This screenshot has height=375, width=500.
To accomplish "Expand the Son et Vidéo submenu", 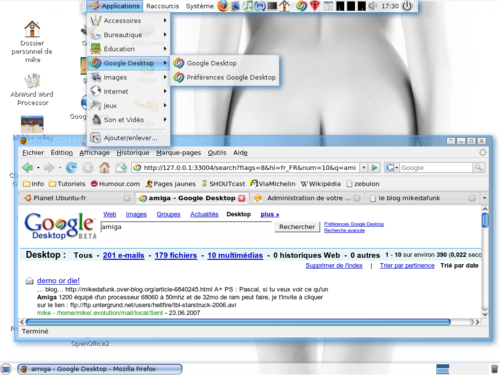I will click(129, 120).
